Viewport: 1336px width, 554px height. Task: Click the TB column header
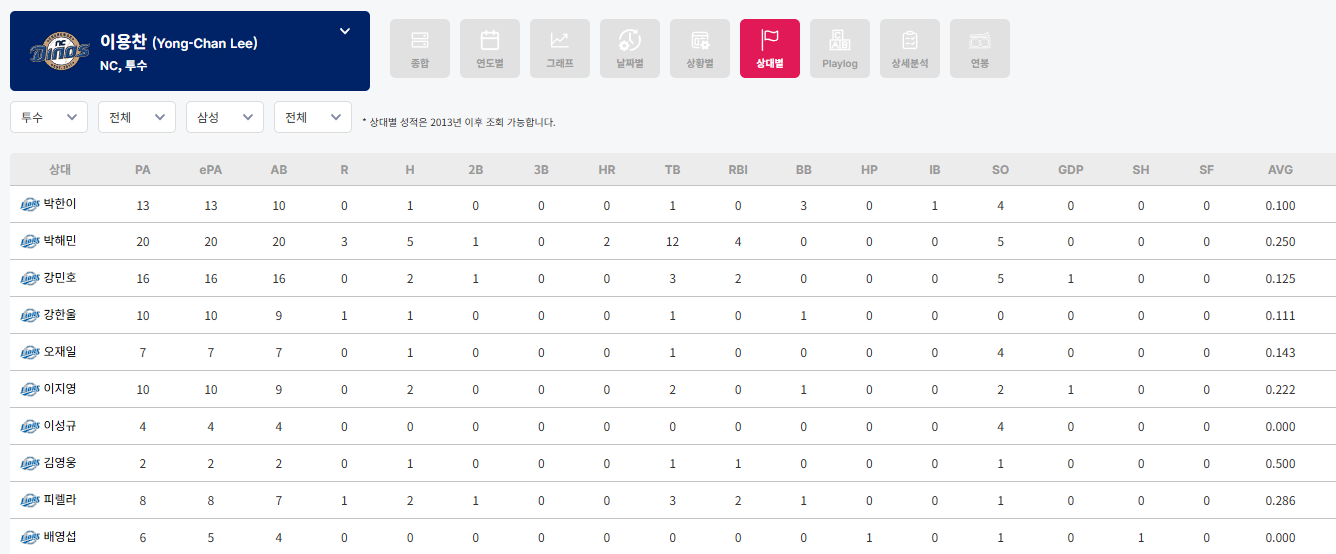click(673, 170)
